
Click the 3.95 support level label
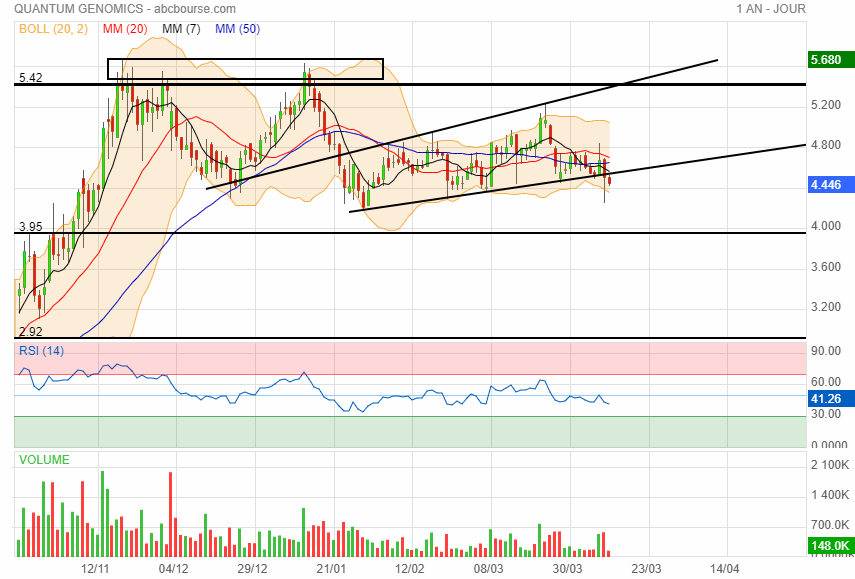31,227
